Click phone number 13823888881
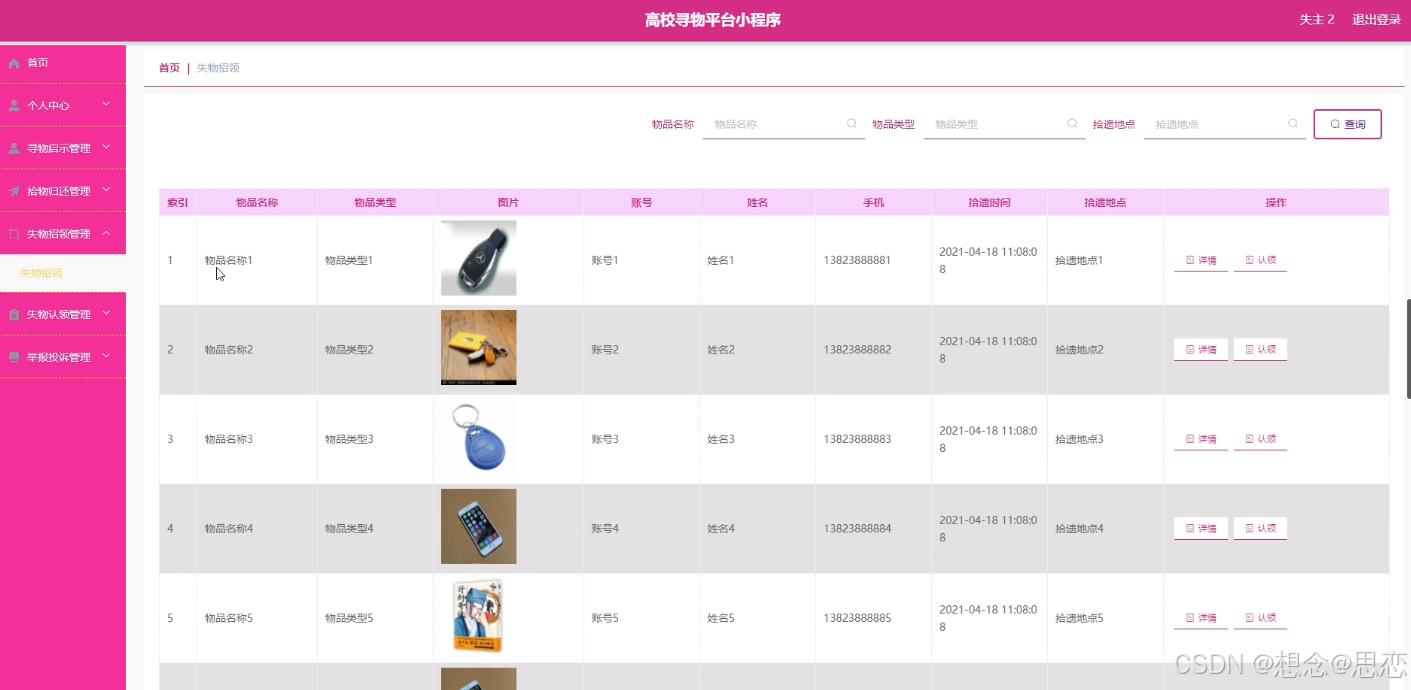 [857, 260]
